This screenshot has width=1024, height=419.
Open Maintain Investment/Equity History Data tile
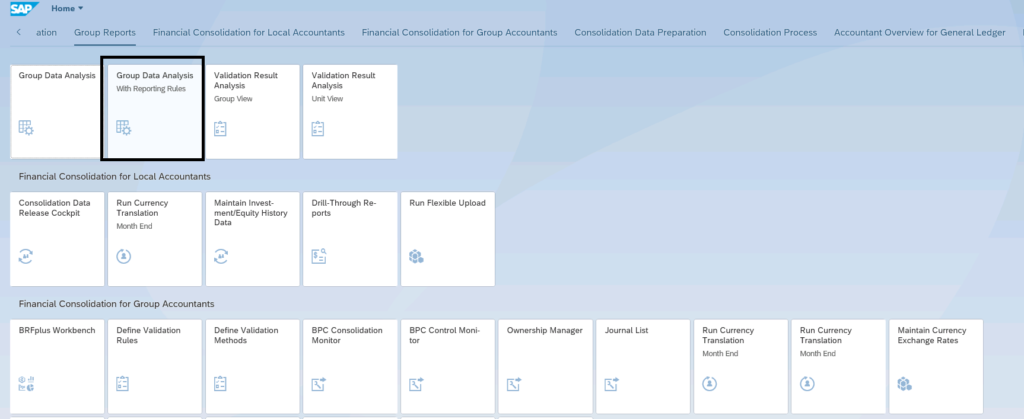point(253,239)
